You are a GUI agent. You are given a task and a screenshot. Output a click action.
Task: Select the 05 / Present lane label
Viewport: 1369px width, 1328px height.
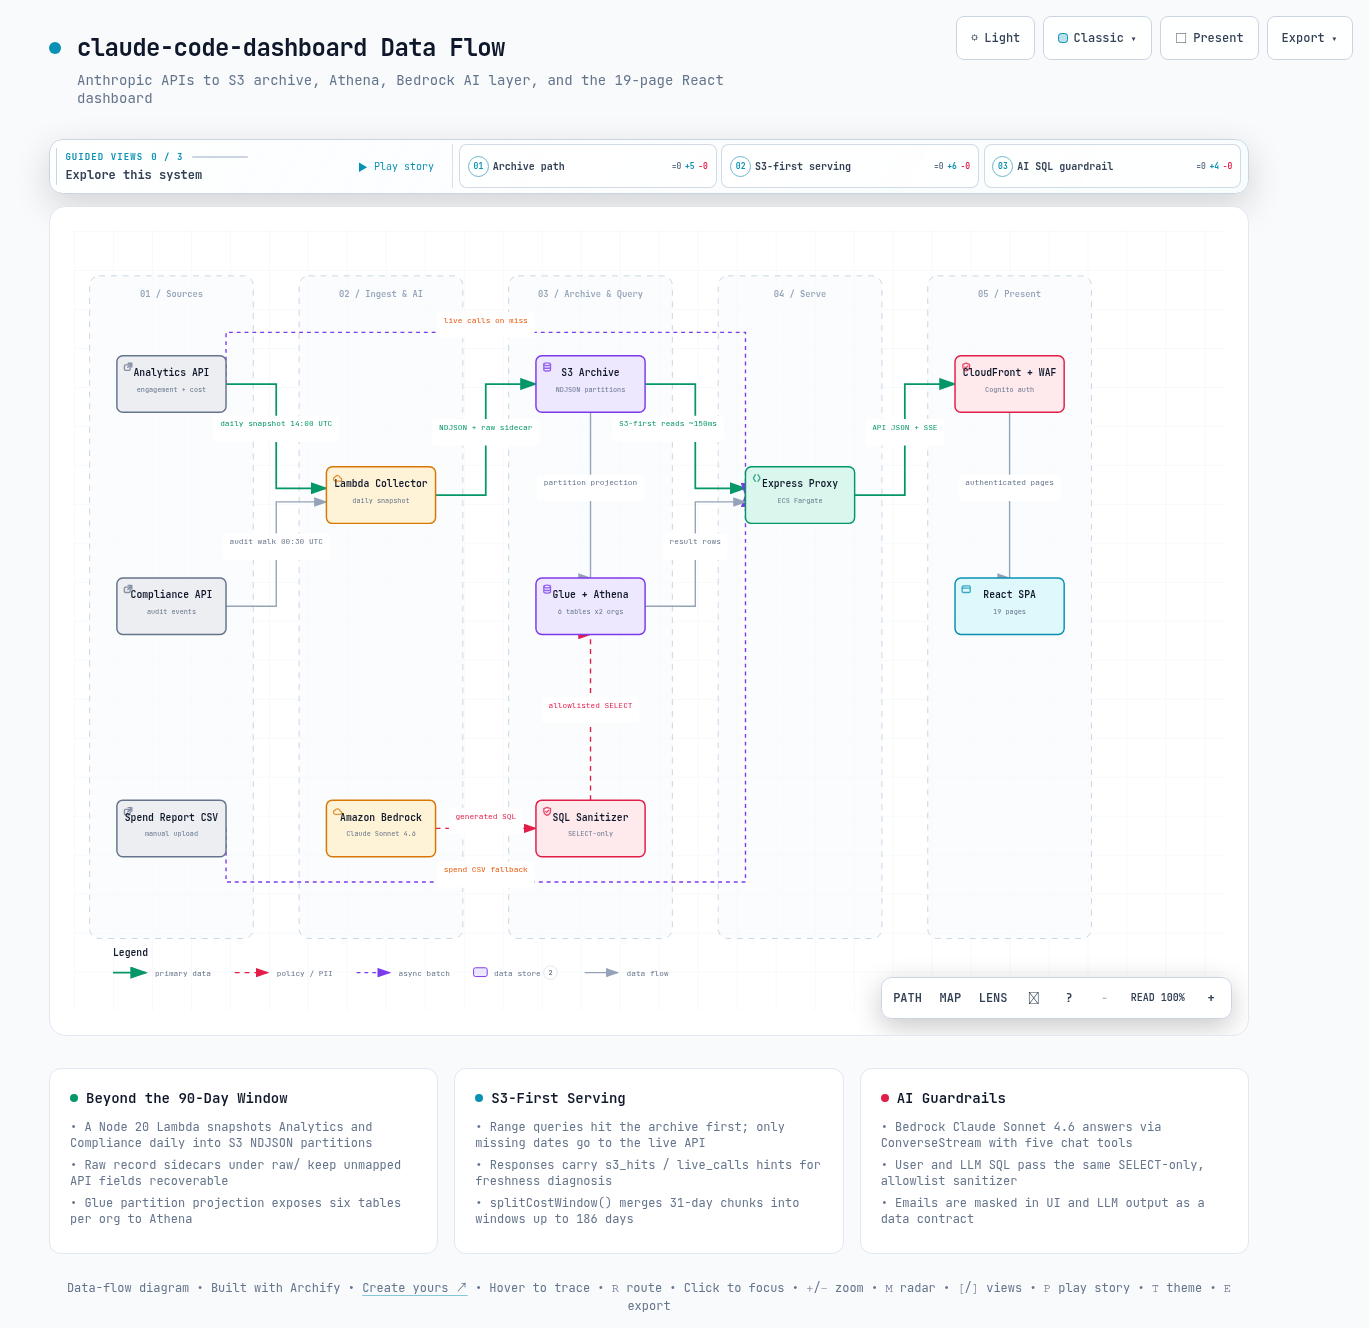[1009, 294]
